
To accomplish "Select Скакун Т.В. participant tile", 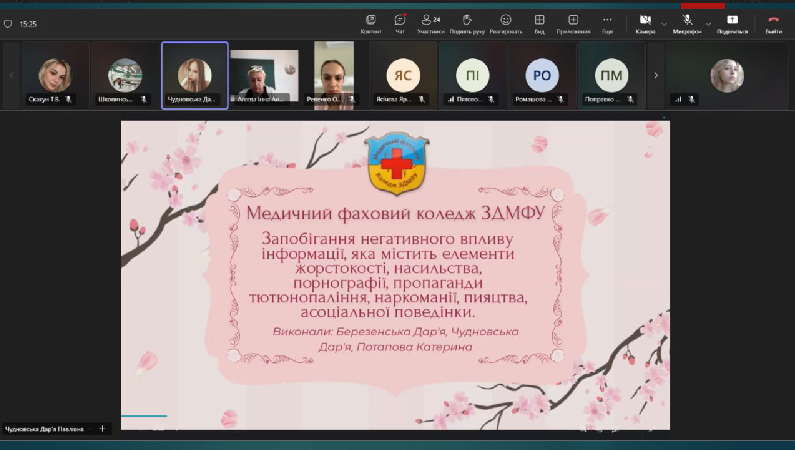I will [x=55, y=76].
